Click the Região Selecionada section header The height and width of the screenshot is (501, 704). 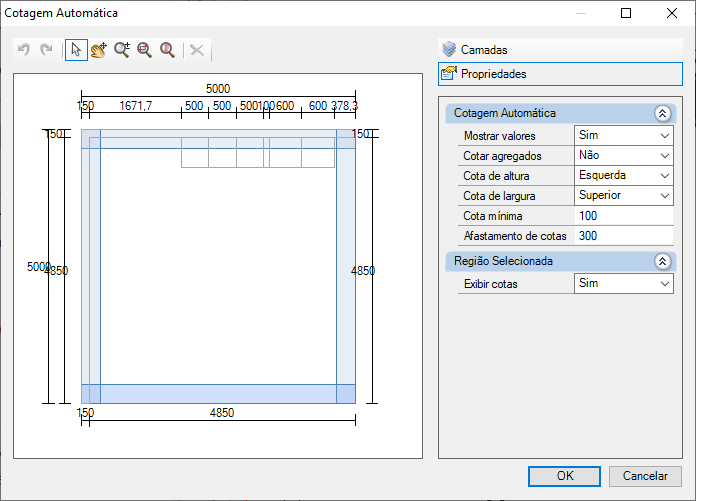tap(560, 261)
